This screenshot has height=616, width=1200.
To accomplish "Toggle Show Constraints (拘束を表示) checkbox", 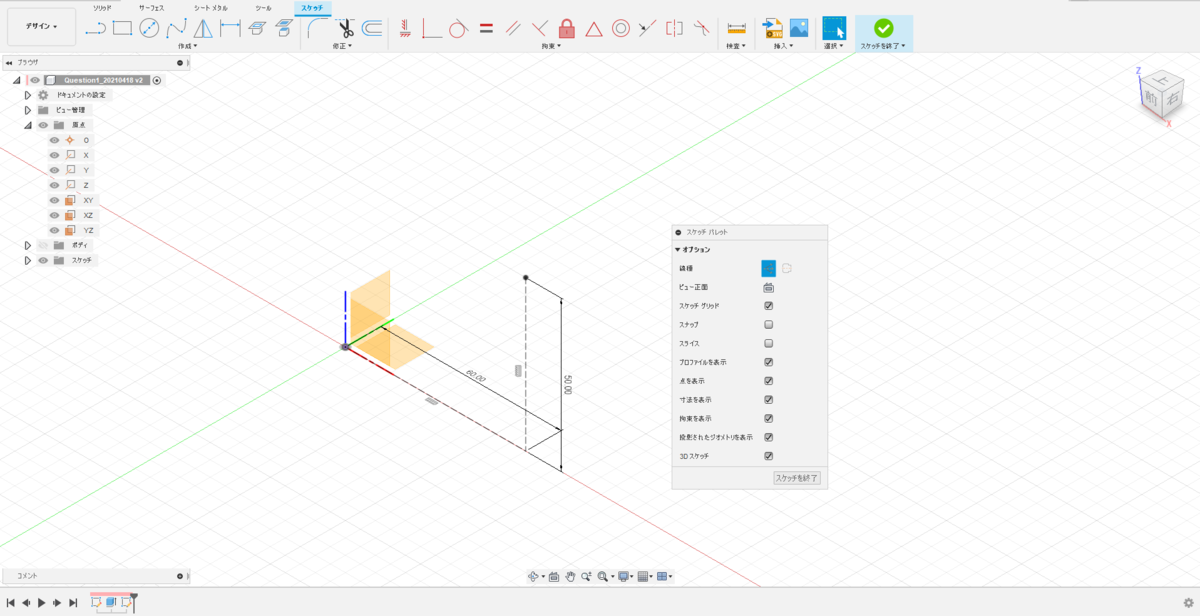I will point(769,418).
